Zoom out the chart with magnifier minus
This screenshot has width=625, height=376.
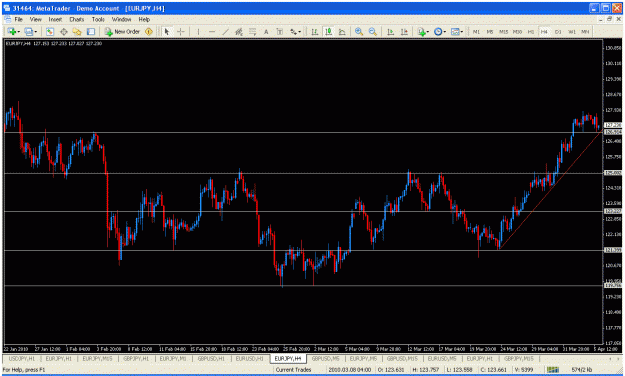373,31
